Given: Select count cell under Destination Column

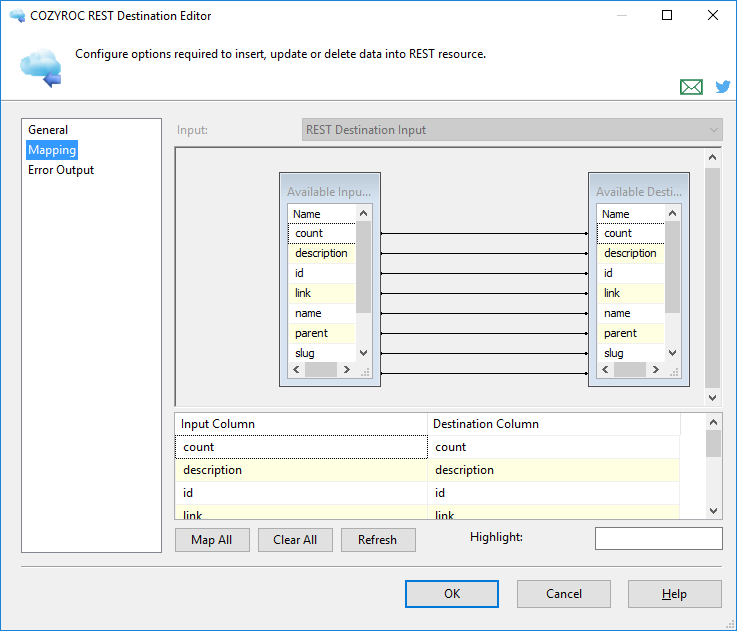Looking at the screenshot, I should tap(553, 447).
